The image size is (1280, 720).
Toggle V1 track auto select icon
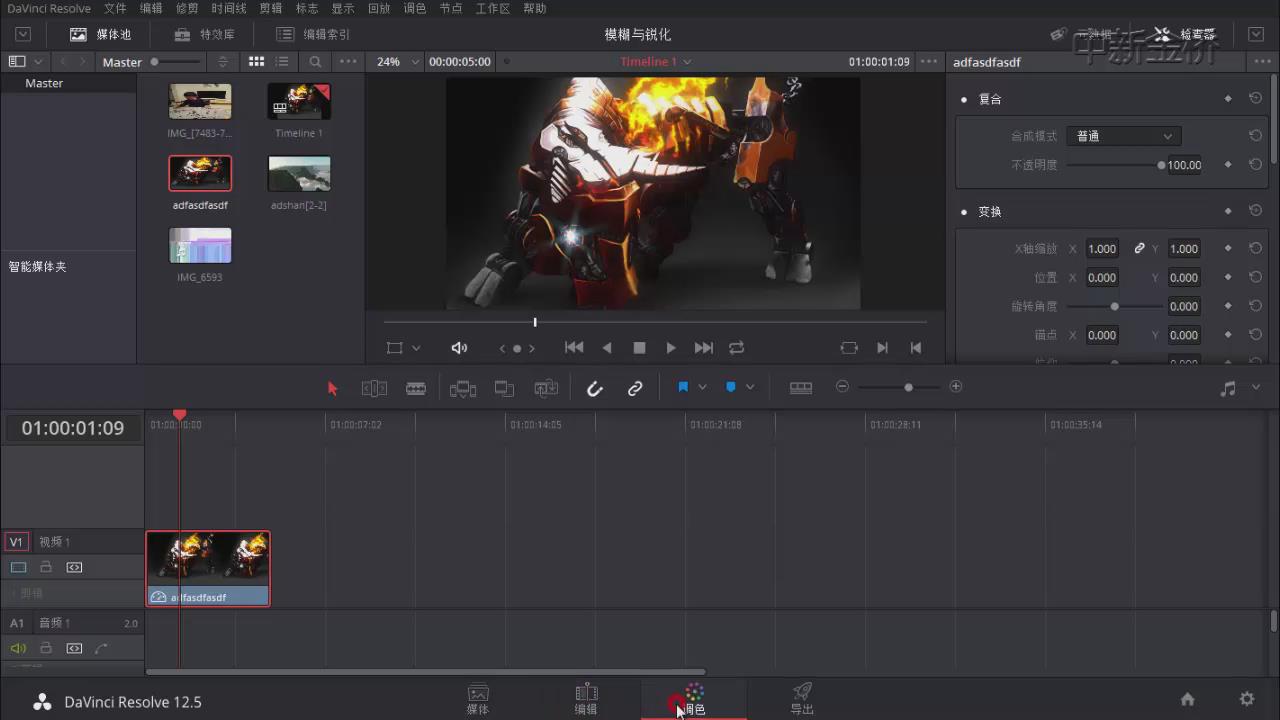[x=74, y=567]
